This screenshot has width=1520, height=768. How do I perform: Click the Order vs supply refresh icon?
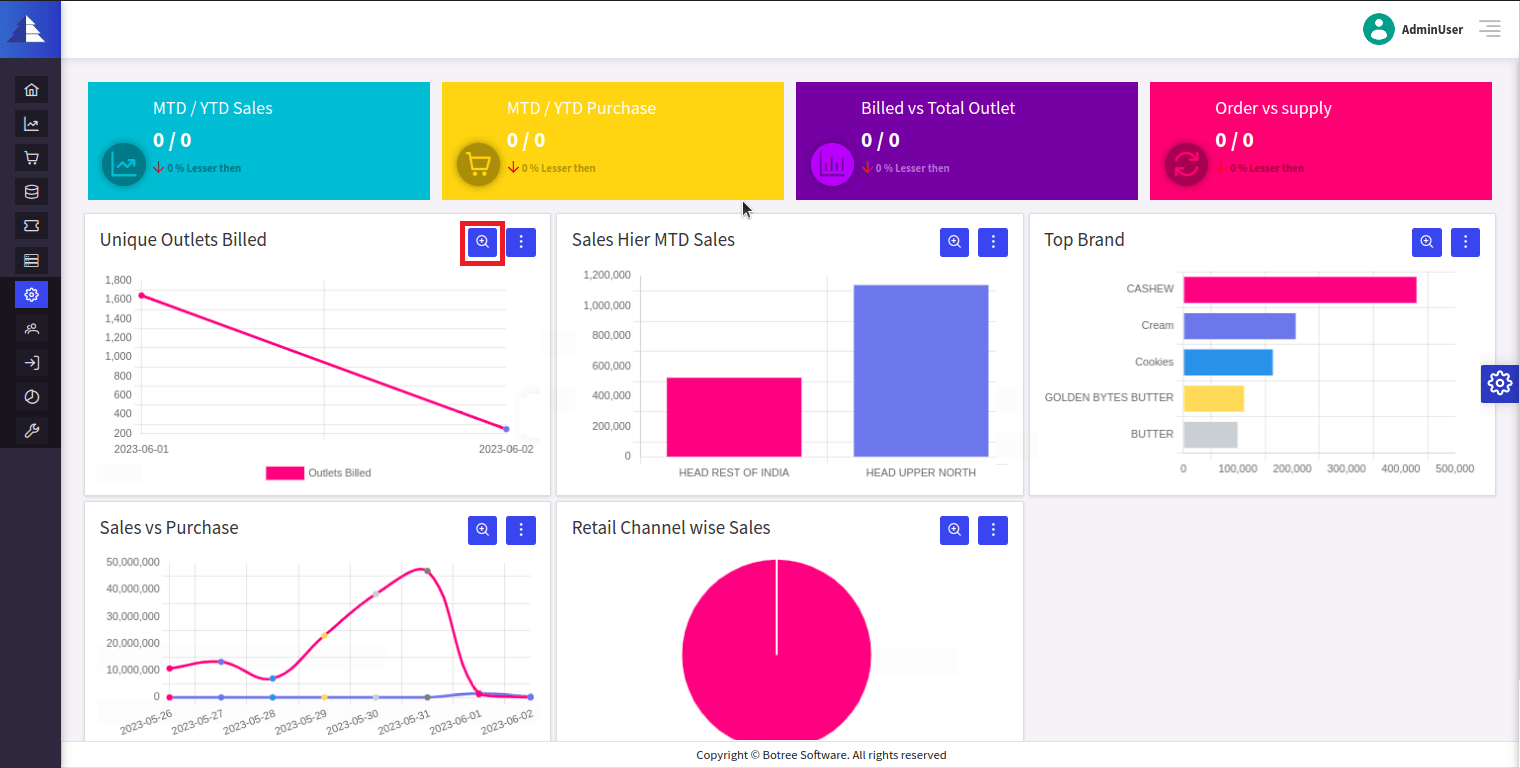tap(1187, 163)
